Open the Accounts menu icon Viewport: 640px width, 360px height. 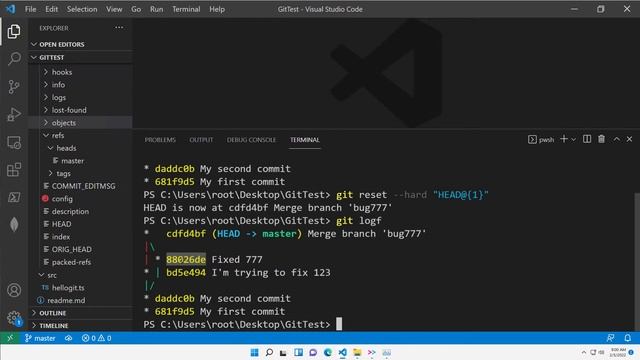14,290
